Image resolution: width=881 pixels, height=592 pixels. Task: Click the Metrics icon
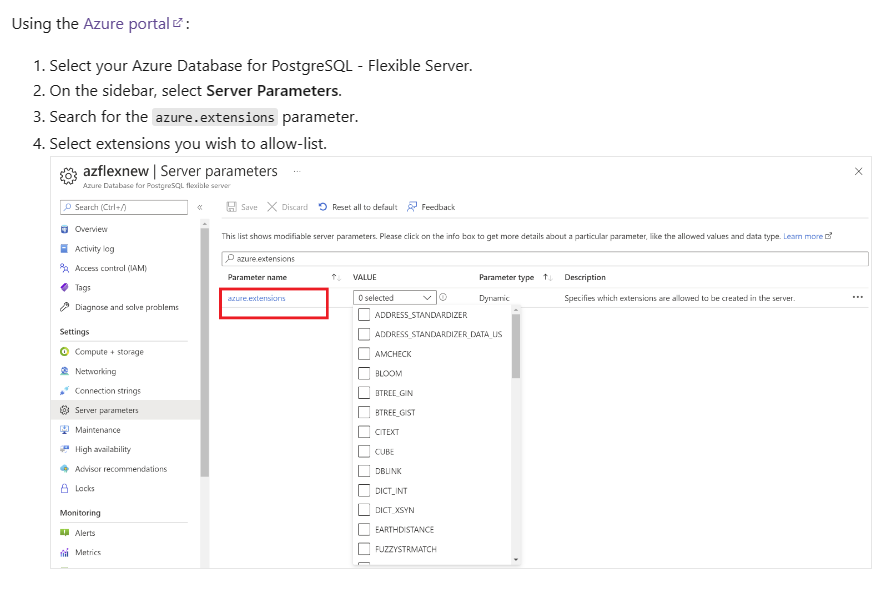63,552
